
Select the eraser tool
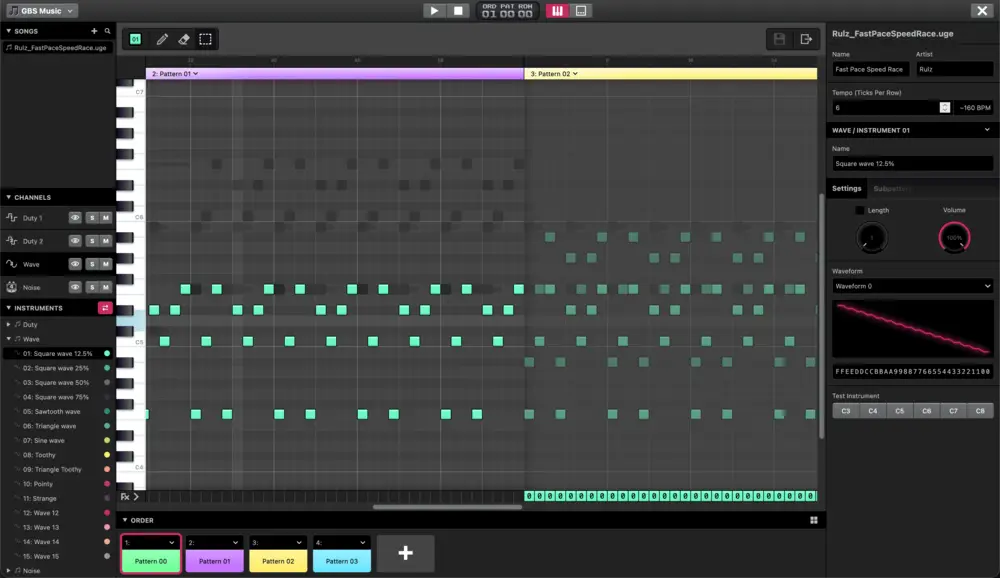click(x=184, y=40)
